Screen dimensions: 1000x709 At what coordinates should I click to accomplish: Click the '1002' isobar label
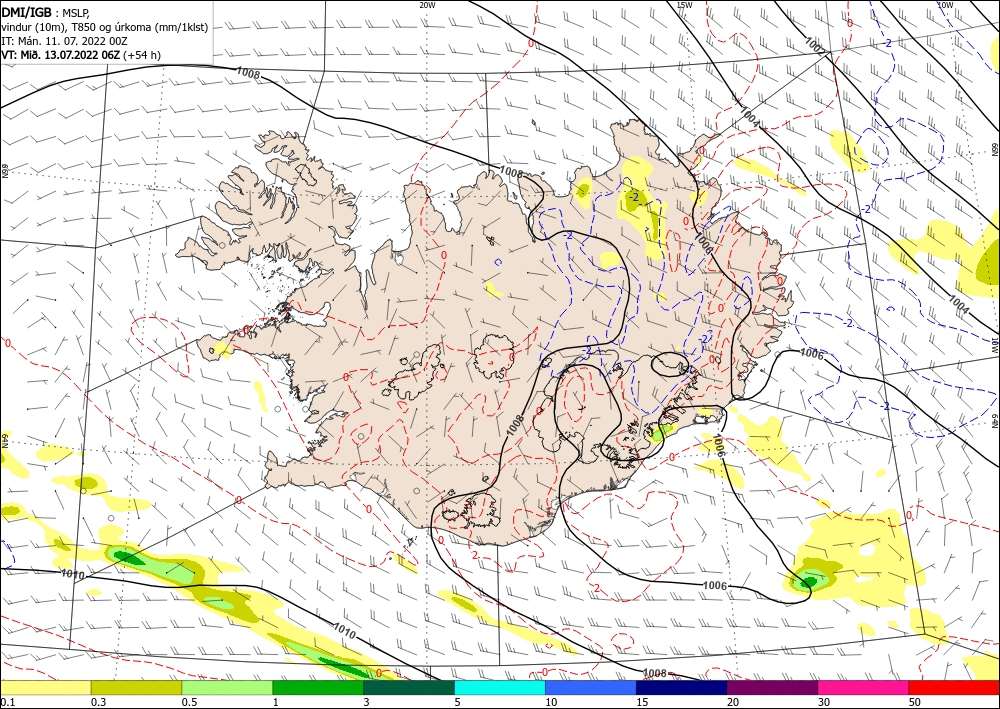(x=815, y=46)
